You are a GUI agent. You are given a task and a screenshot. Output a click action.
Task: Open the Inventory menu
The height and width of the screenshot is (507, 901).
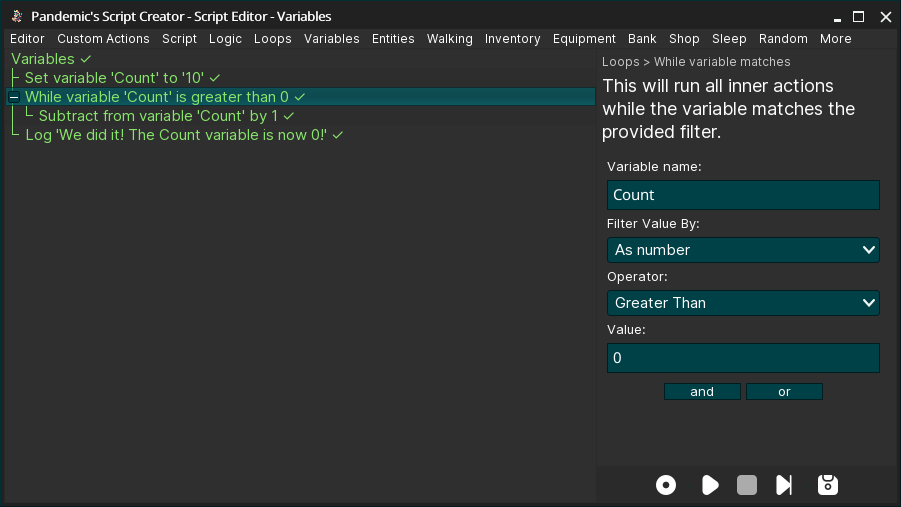(x=513, y=39)
